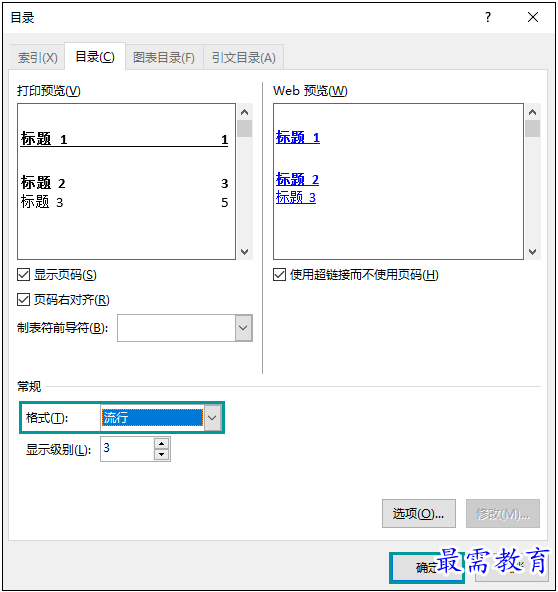Open the 图表目录(F) tab
This screenshot has width=558, height=592.
coord(164,58)
